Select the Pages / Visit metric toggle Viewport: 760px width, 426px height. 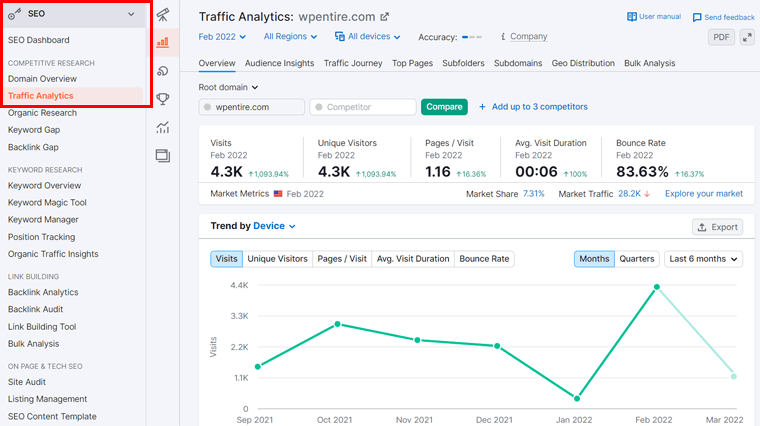coord(342,259)
